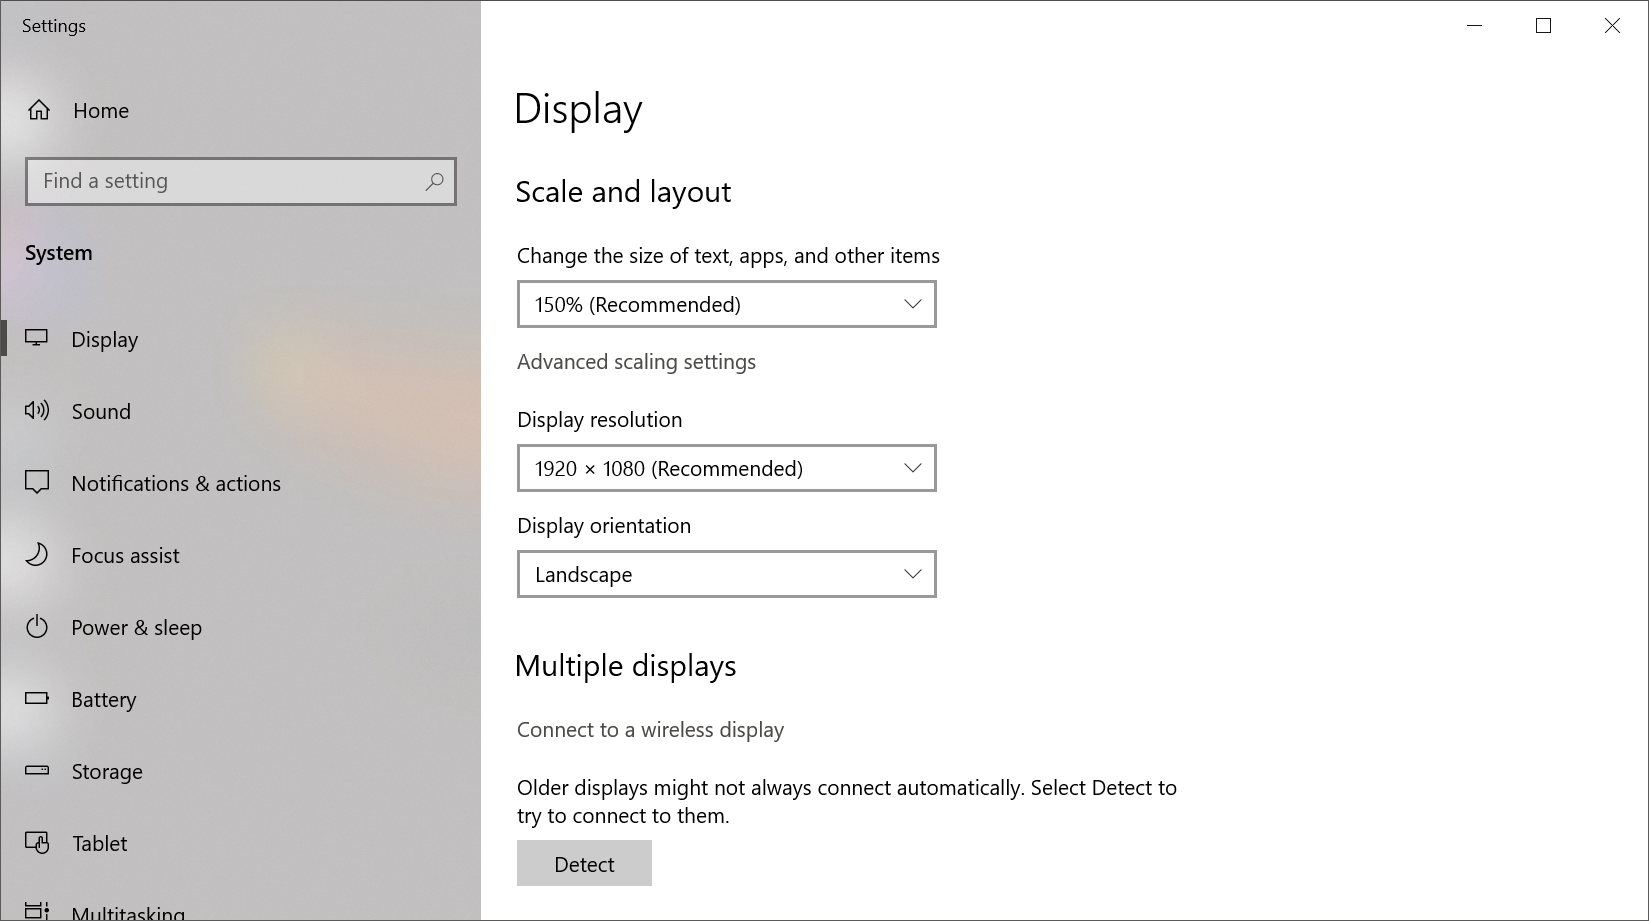Select Display label in sidebar

[105, 340]
